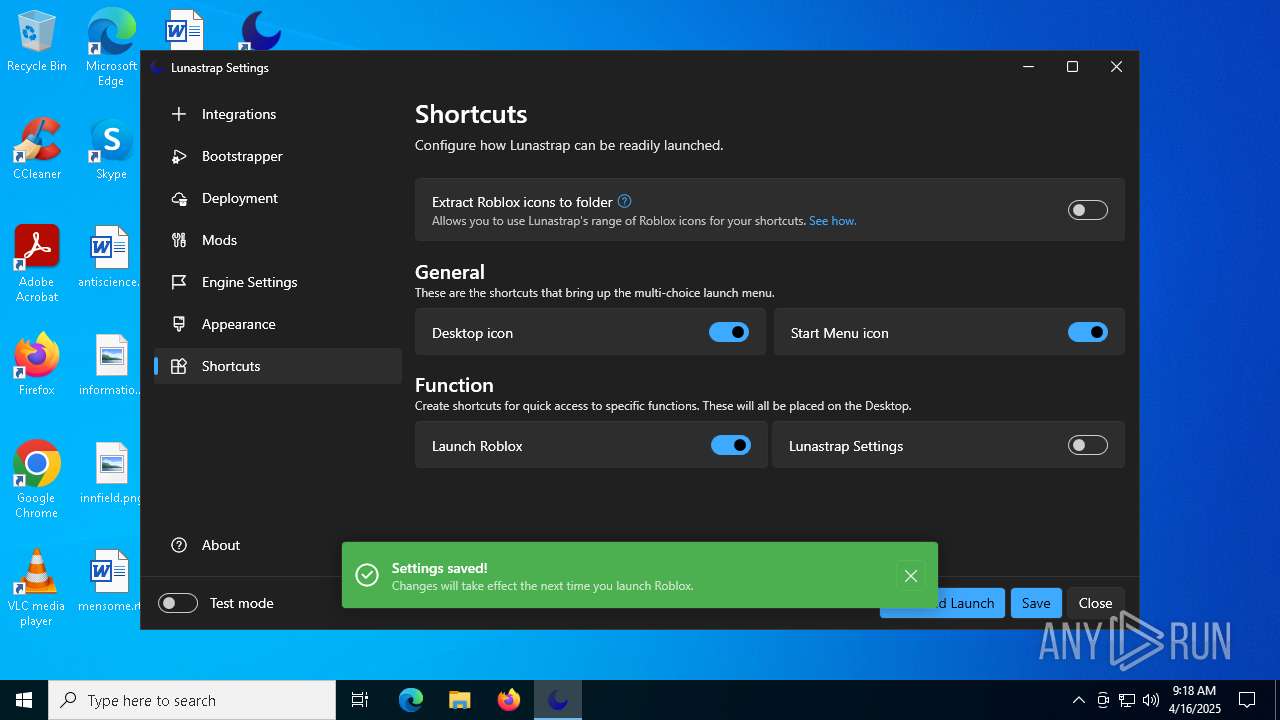Click the Save button
This screenshot has width=1280, height=720.
[1036, 603]
